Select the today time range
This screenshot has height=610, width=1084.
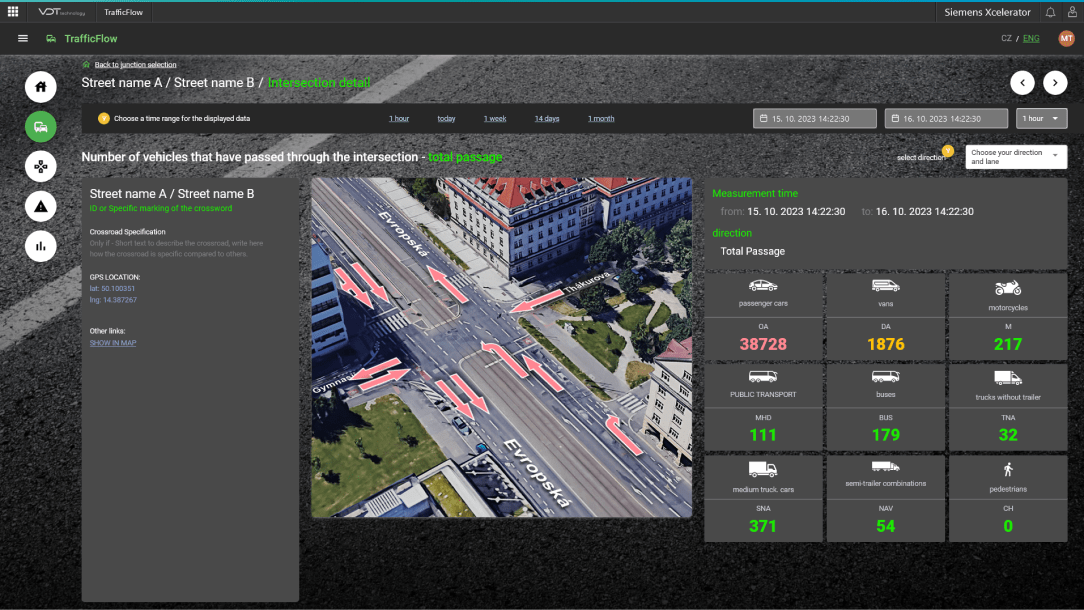447,118
